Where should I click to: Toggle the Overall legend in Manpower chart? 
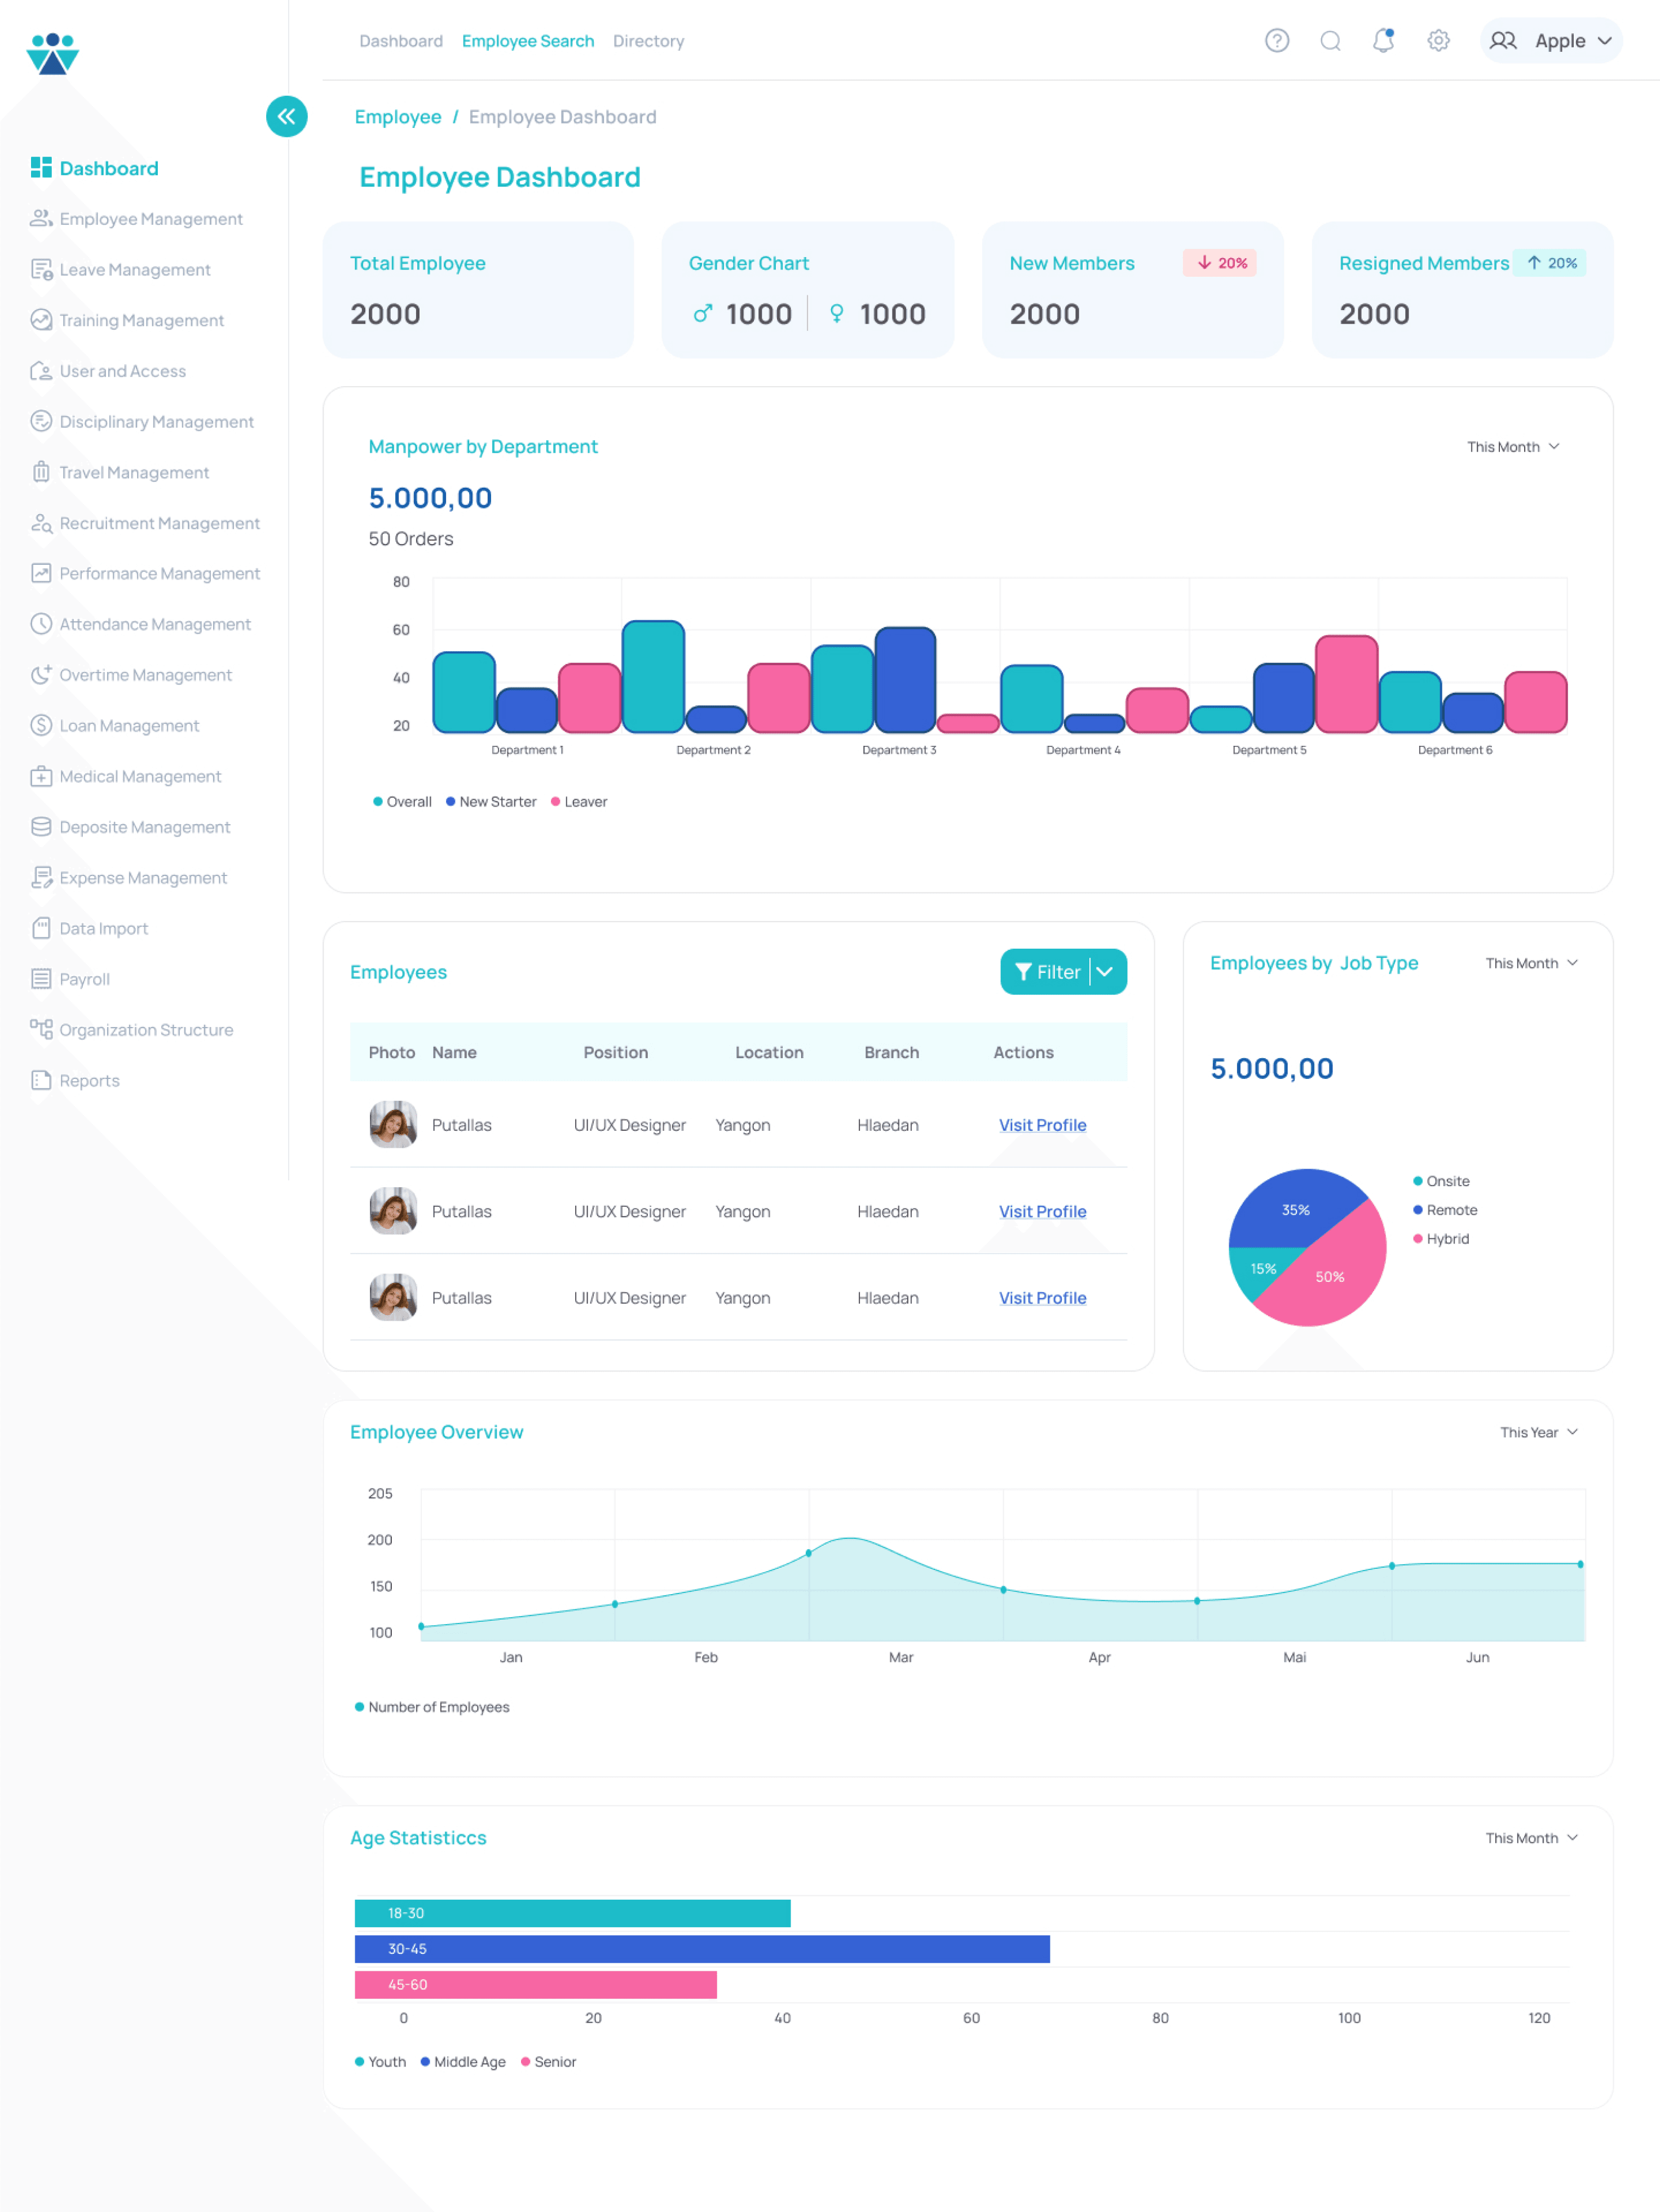coord(402,802)
